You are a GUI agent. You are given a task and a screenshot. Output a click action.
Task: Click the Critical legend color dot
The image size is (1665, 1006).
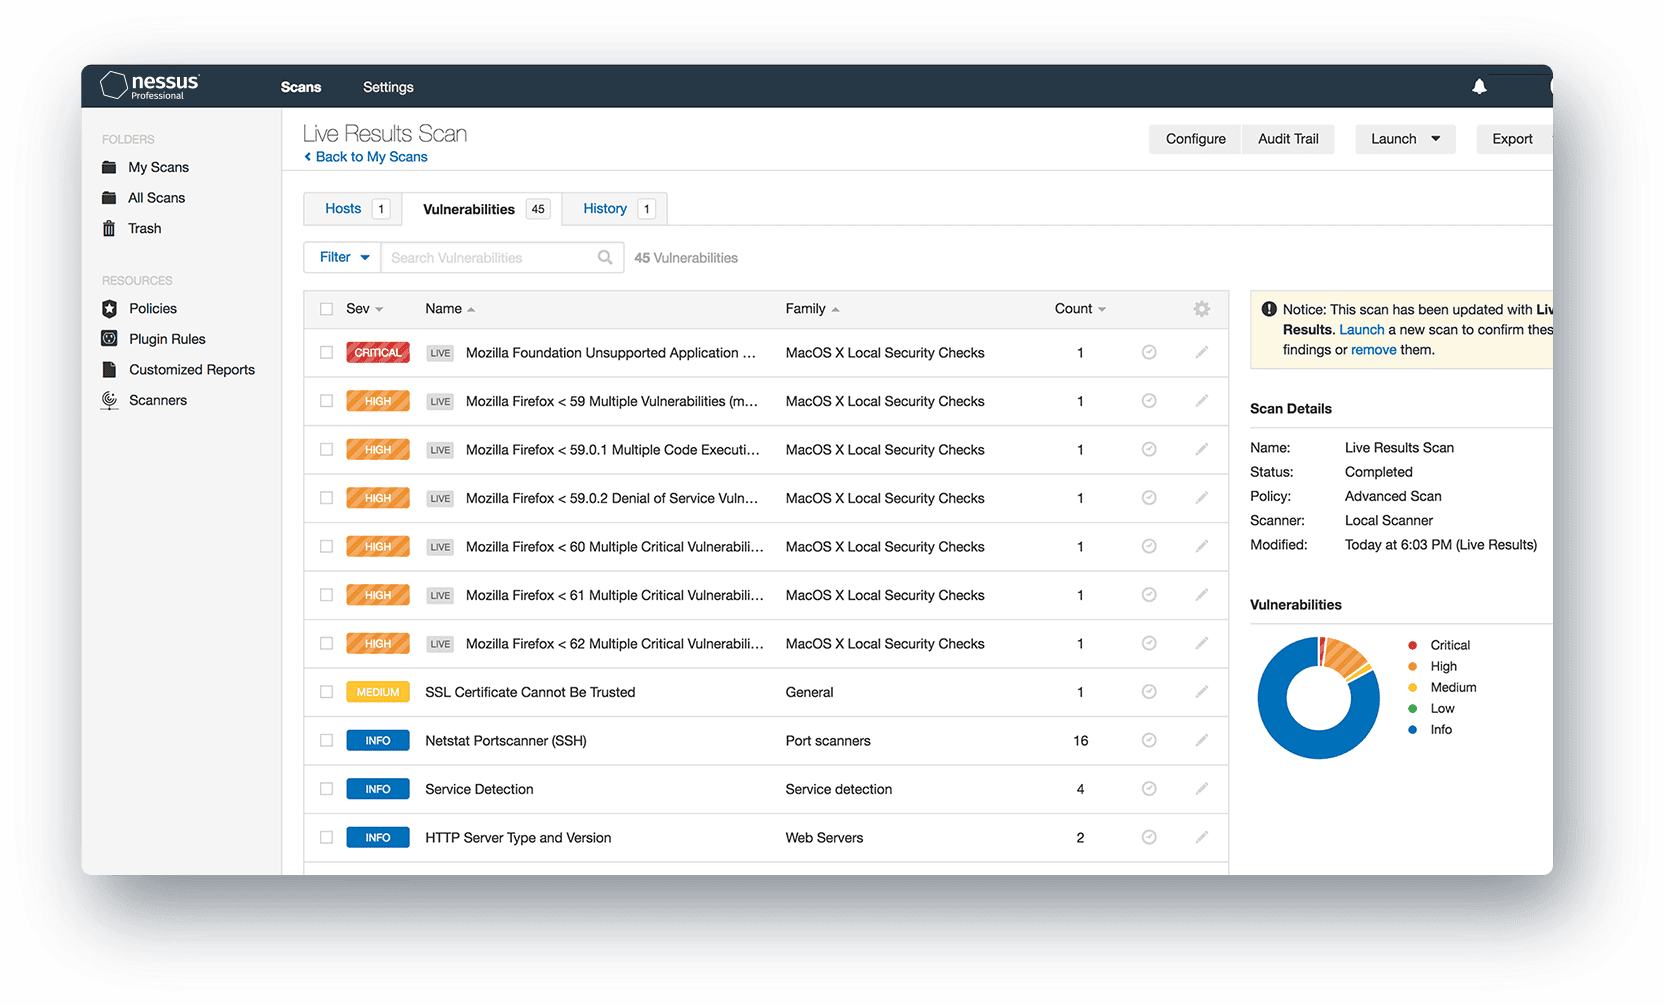(x=1412, y=645)
